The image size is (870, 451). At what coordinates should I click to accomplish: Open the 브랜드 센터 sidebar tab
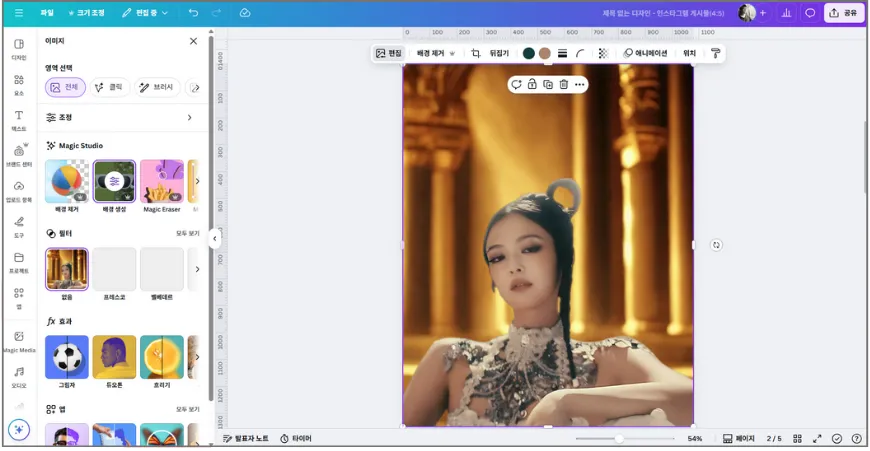click(19, 156)
